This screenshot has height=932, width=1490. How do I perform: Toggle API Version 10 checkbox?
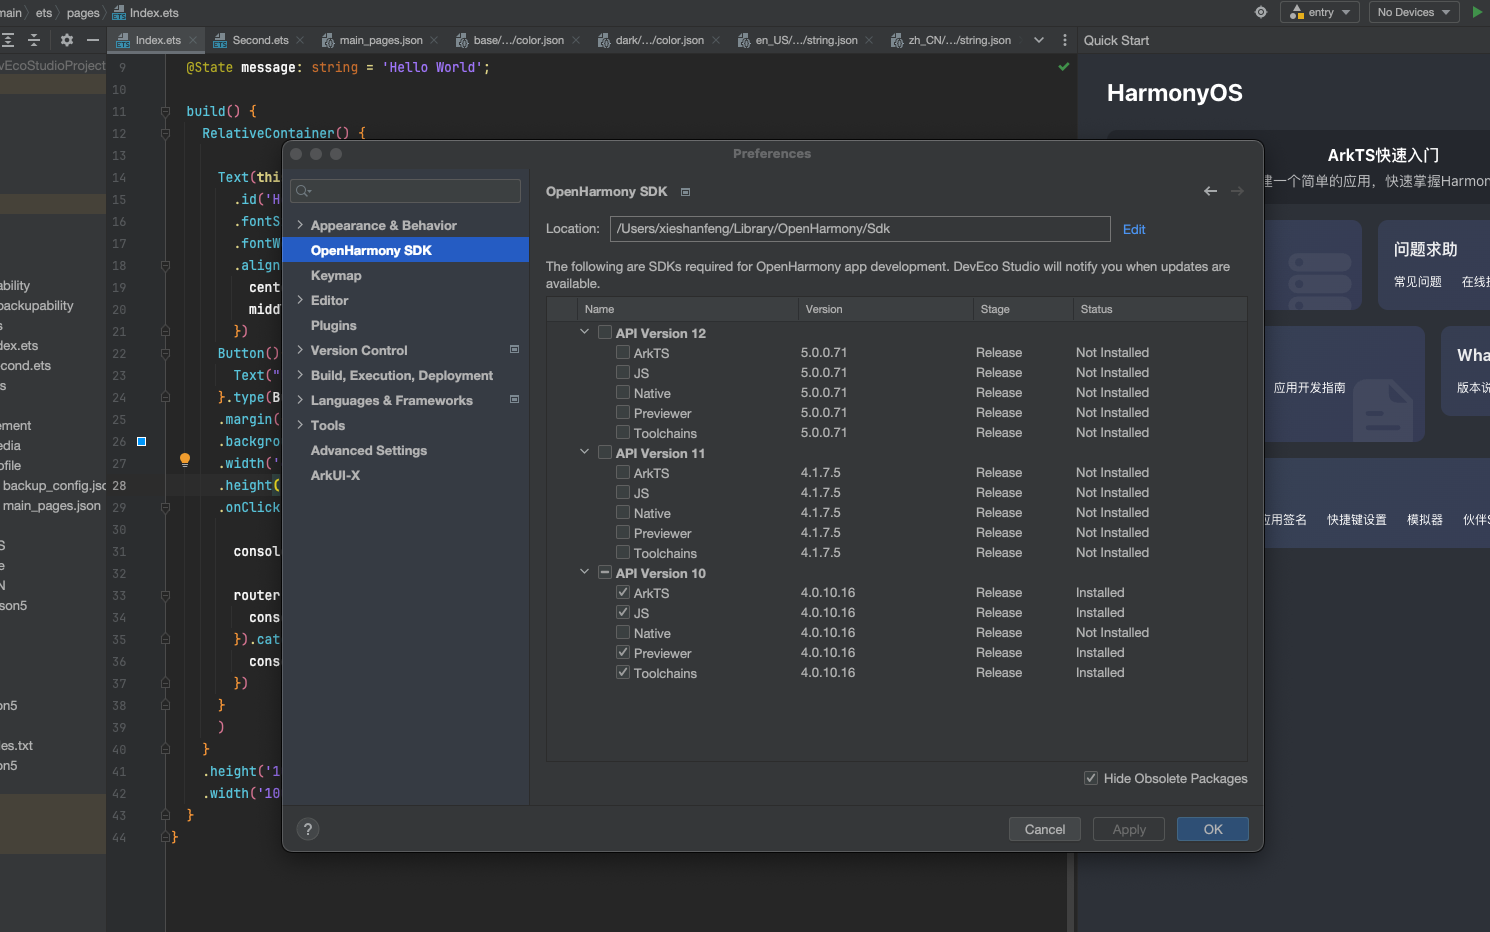point(605,573)
